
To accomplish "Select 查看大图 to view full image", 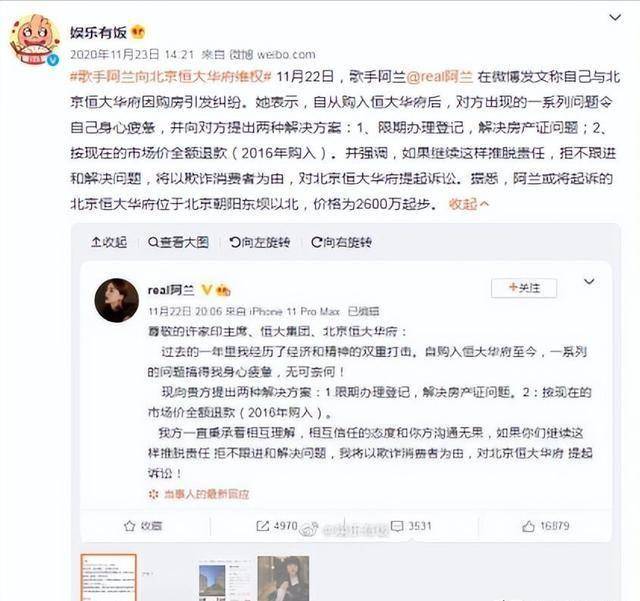I will [178, 242].
